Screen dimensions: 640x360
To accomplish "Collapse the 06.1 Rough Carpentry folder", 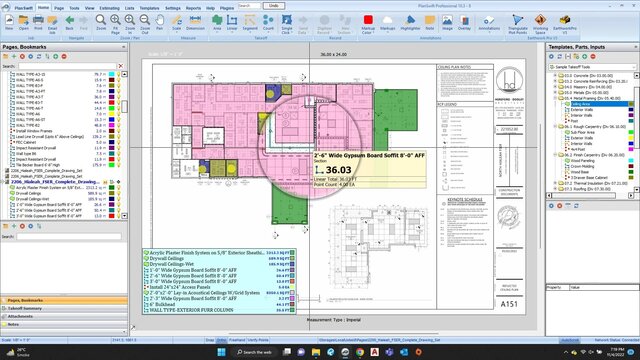I will tap(555, 127).
